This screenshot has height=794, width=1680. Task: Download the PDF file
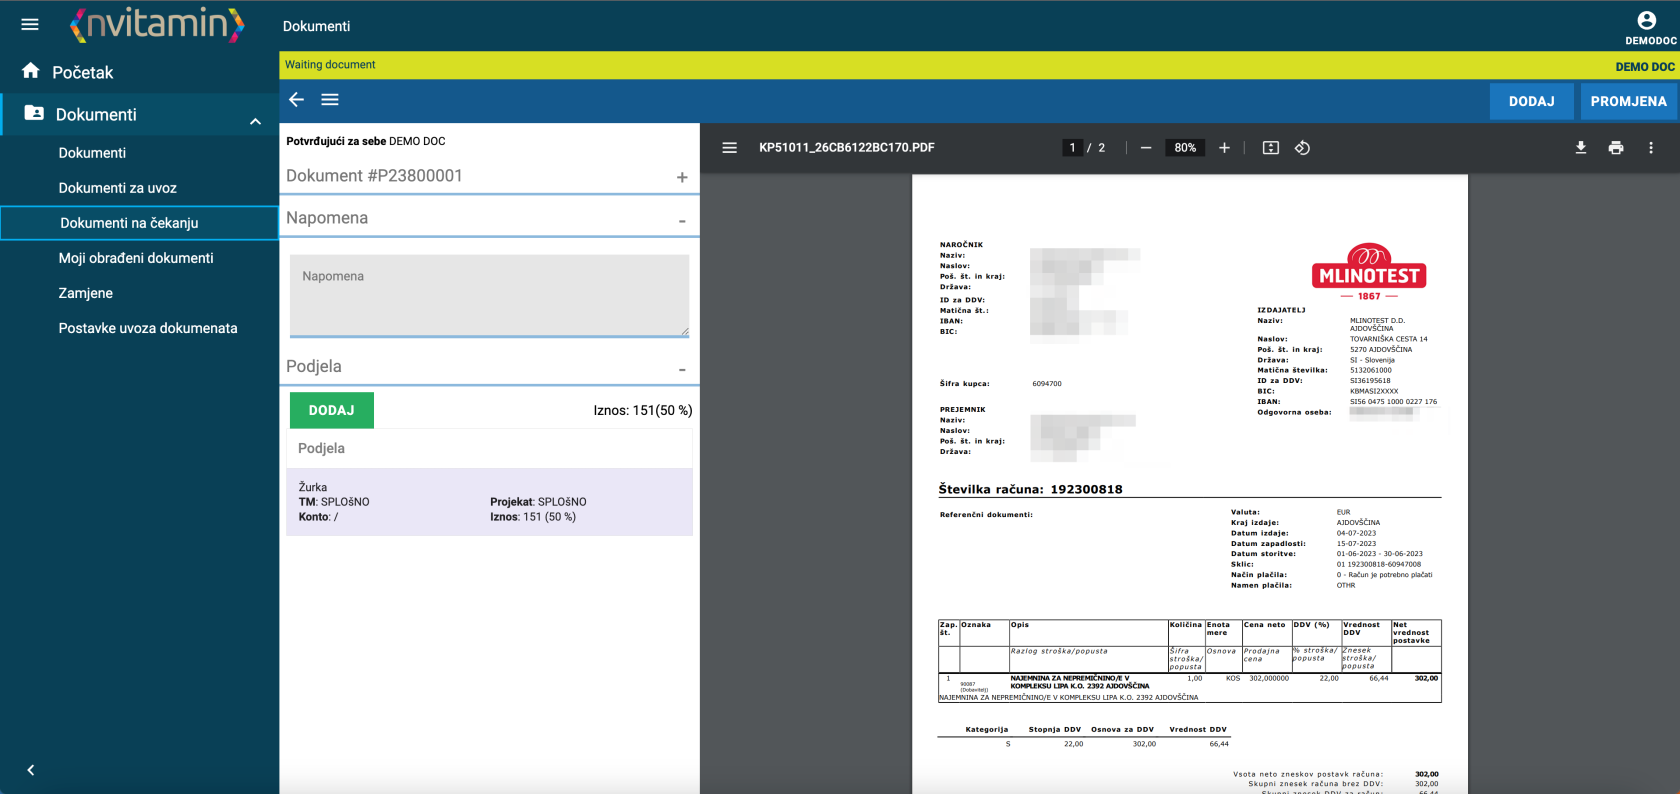pyautogui.click(x=1581, y=148)
